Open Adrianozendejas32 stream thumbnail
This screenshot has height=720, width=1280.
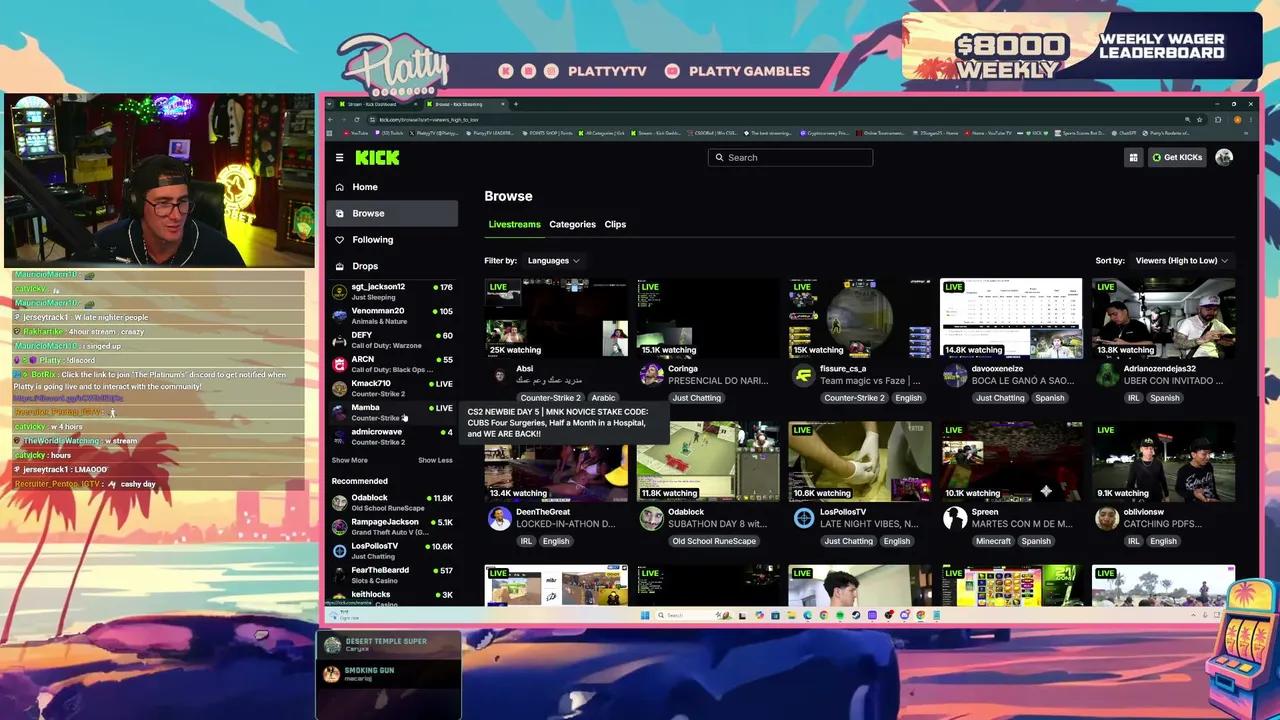(x=1163, y=318)
